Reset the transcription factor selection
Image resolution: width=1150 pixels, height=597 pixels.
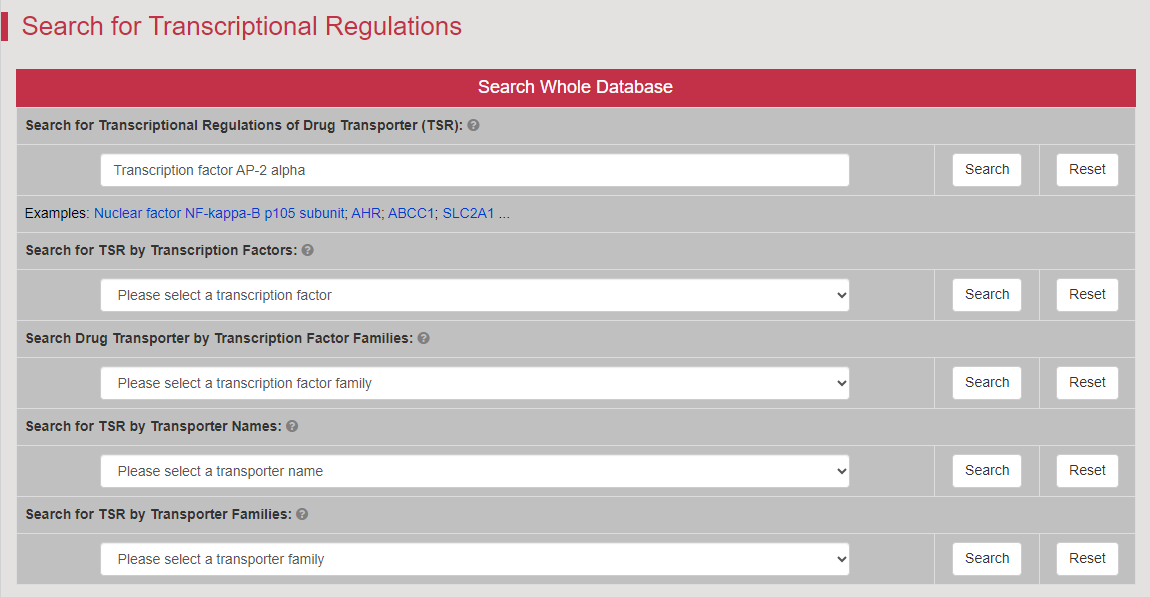1087,295
